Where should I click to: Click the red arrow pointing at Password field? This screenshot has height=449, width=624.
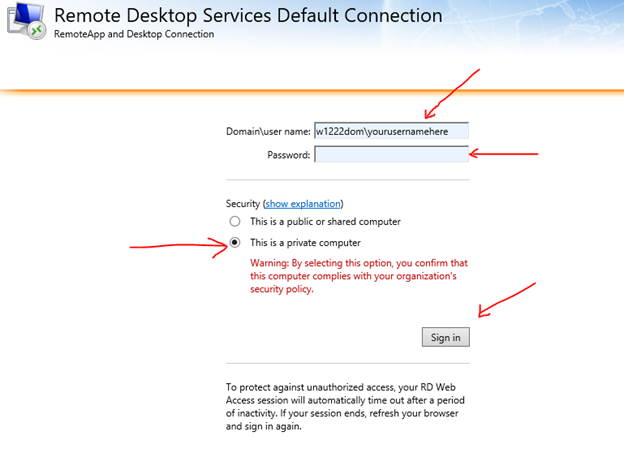click(x=505, y=154)
